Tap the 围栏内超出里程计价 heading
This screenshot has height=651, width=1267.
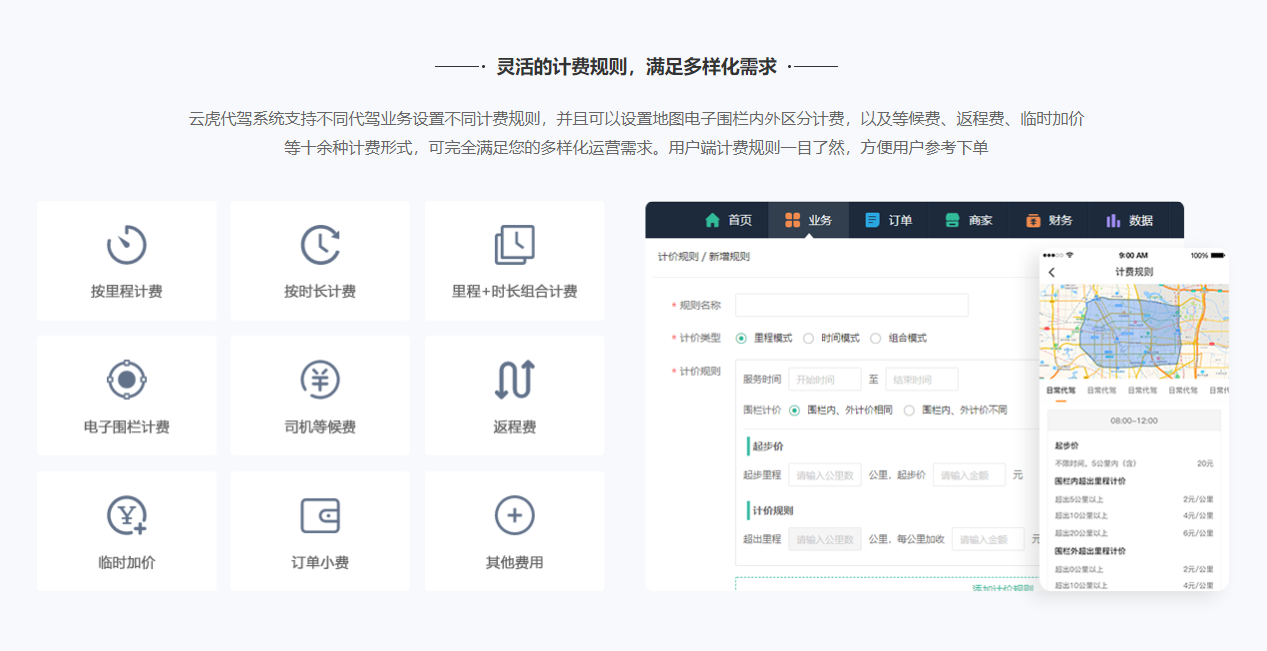coord(1090,481)
